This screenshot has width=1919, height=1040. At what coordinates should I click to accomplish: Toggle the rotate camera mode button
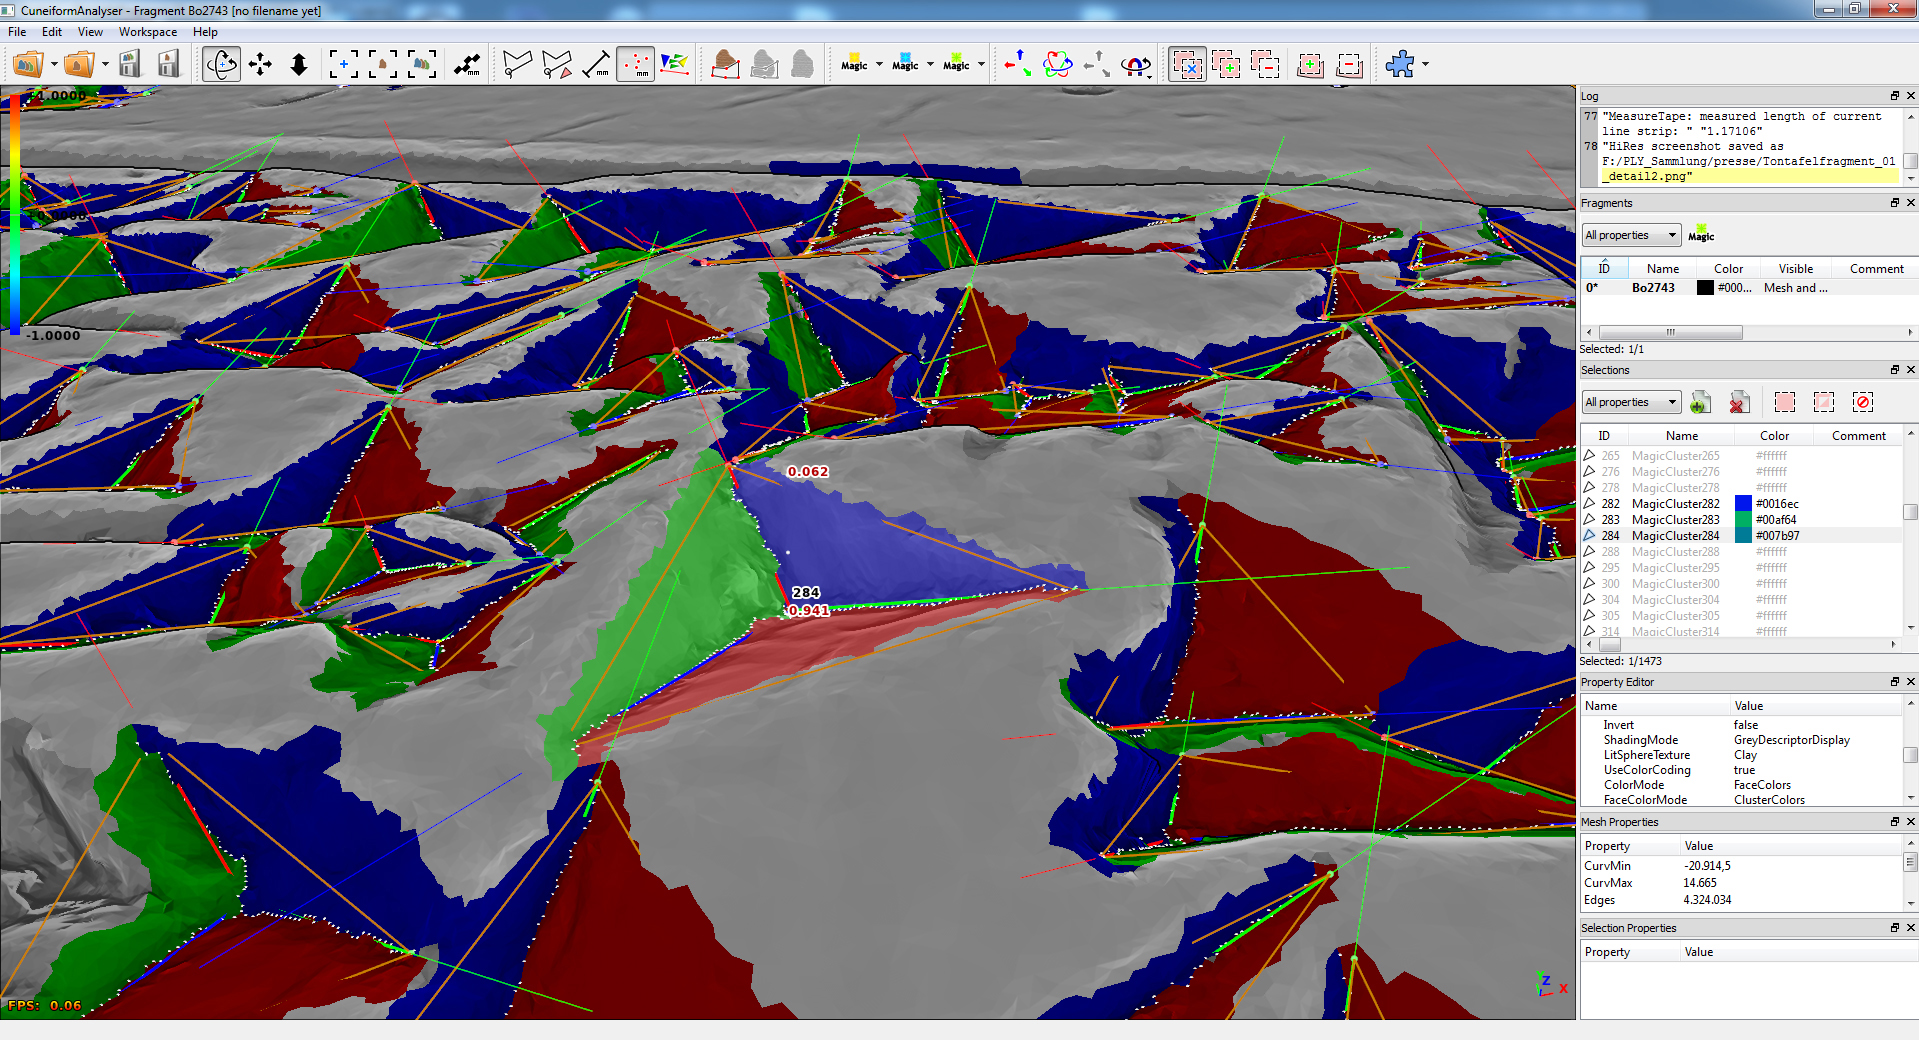pos(221,65)
